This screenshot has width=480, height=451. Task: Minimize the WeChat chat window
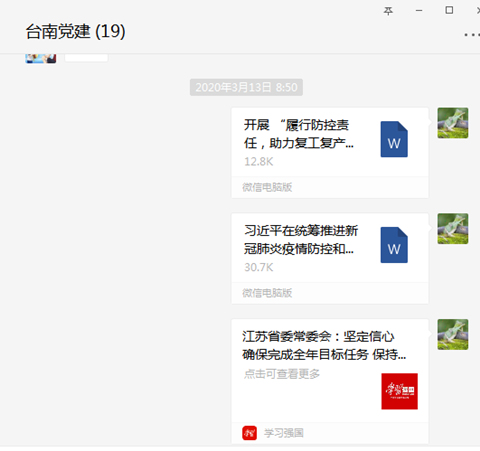419,11
